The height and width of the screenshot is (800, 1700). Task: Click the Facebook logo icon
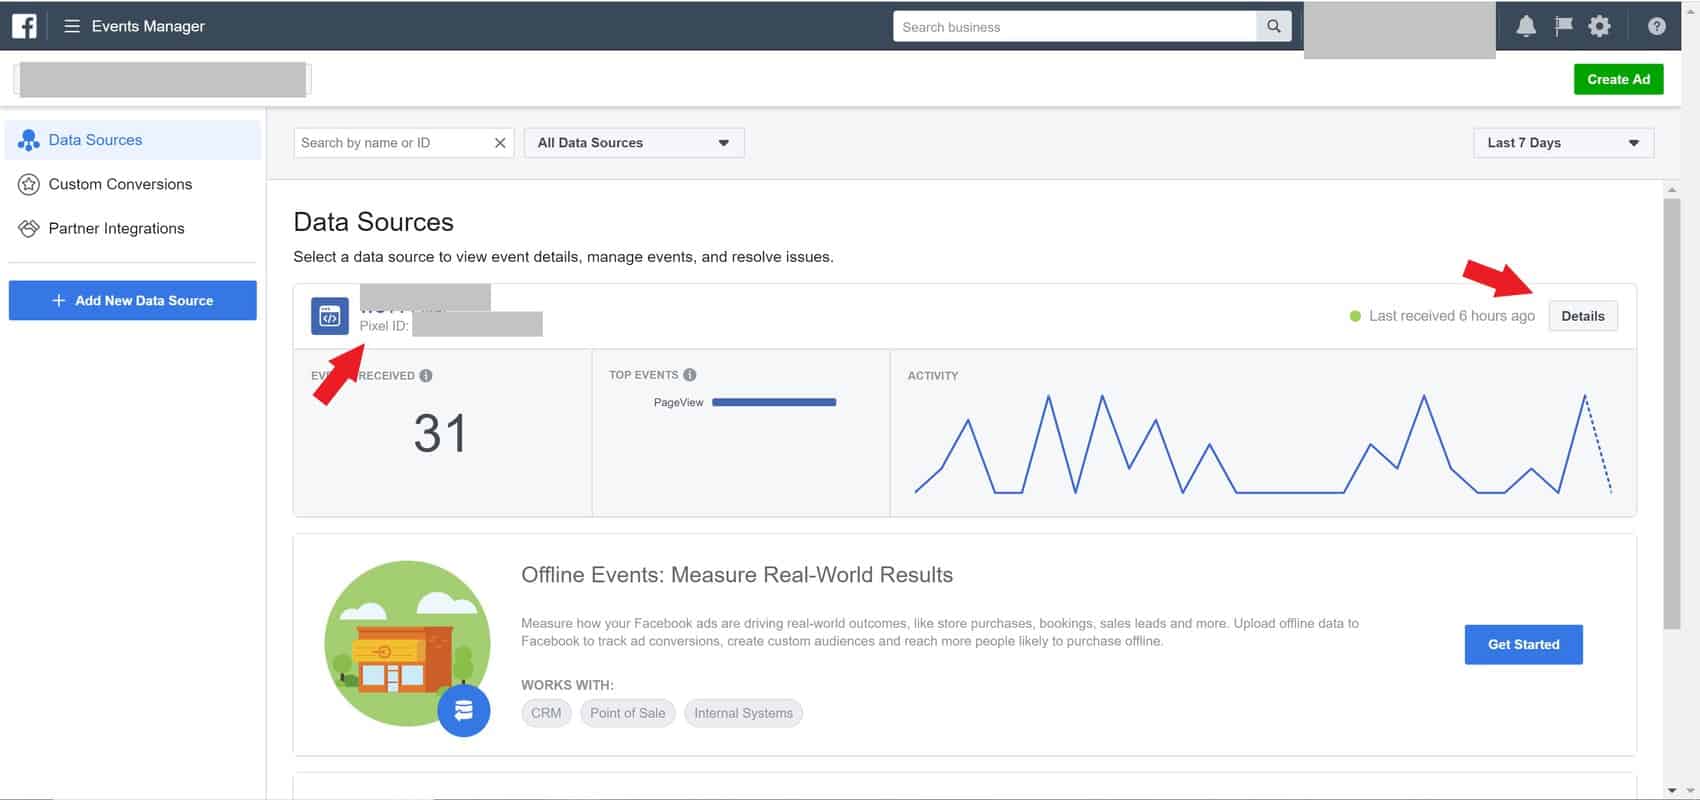[24, 26]
